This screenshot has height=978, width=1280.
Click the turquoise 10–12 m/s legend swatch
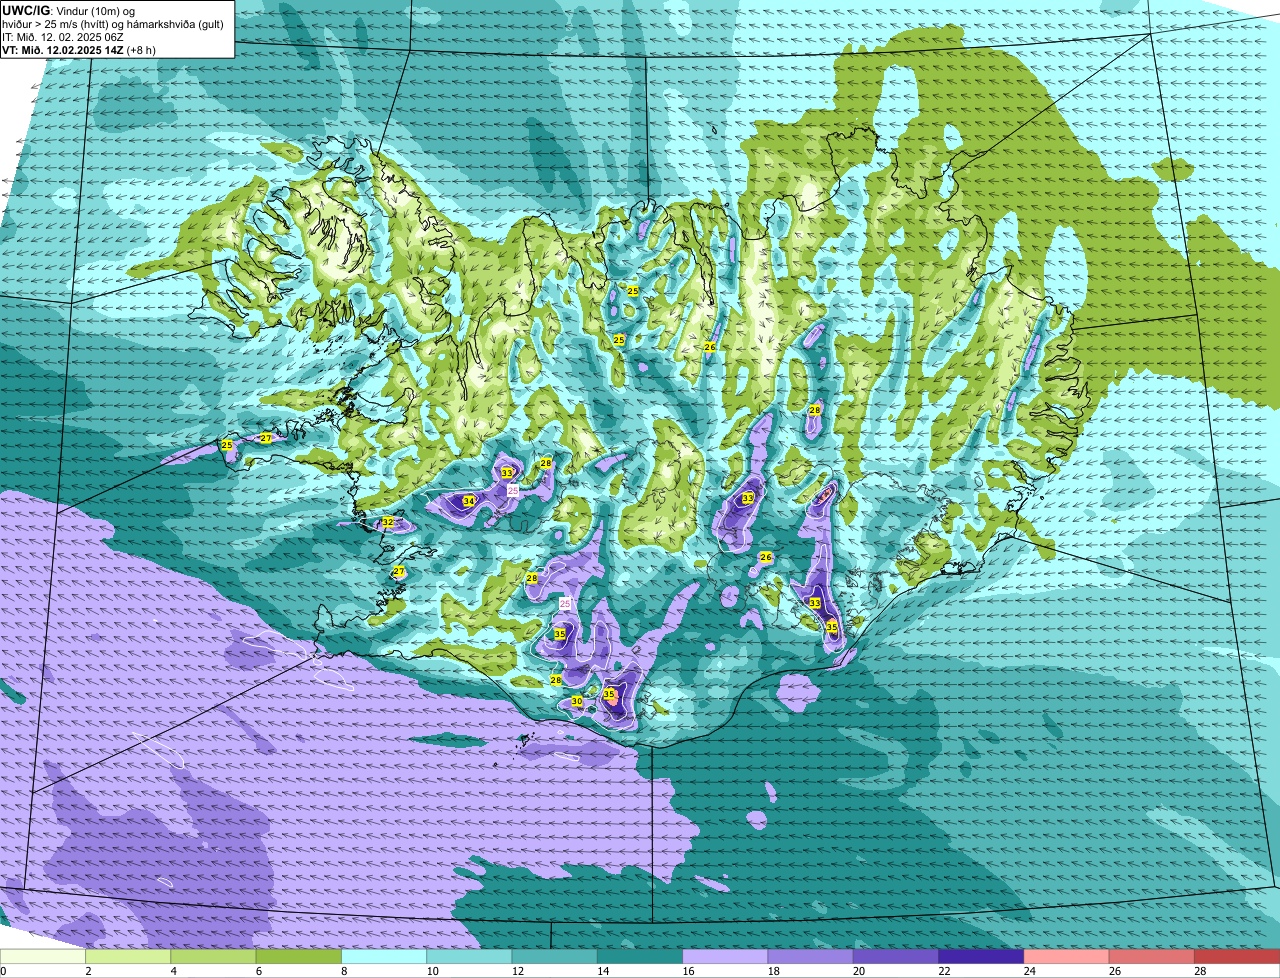[x=469, y=956]
